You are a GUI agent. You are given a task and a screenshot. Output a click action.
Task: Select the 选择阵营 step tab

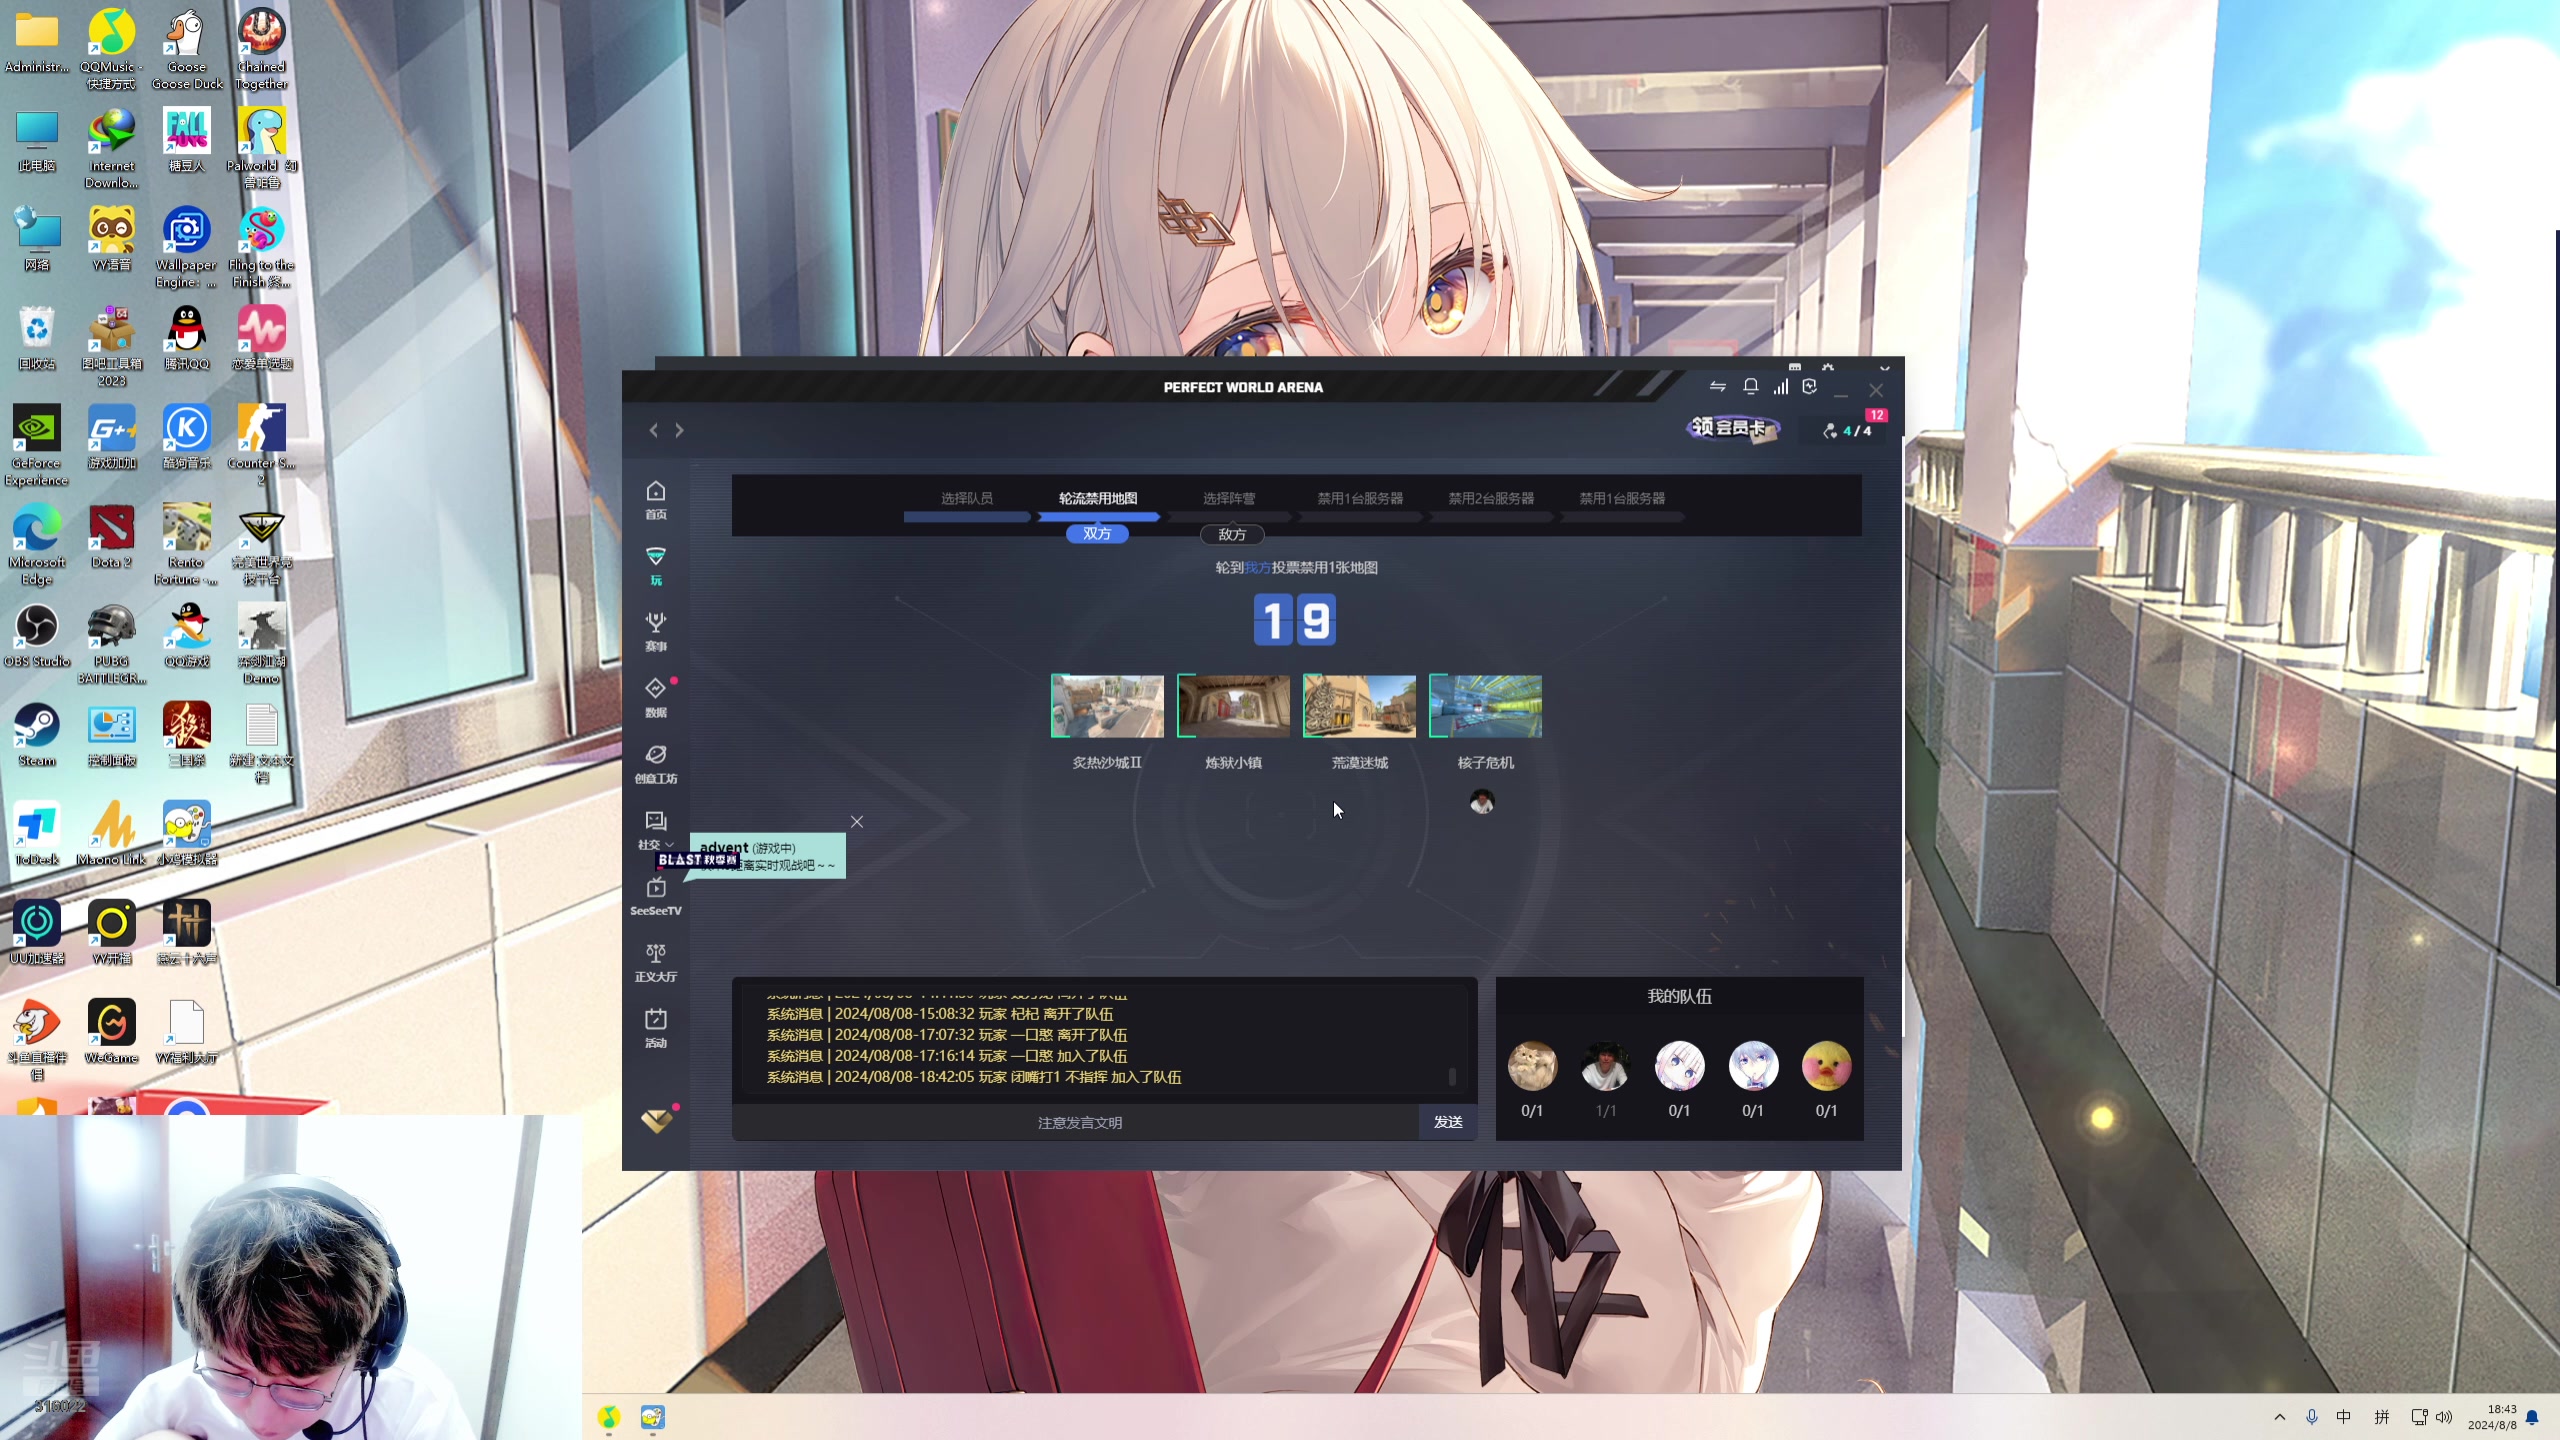[x=1228, y=498]
